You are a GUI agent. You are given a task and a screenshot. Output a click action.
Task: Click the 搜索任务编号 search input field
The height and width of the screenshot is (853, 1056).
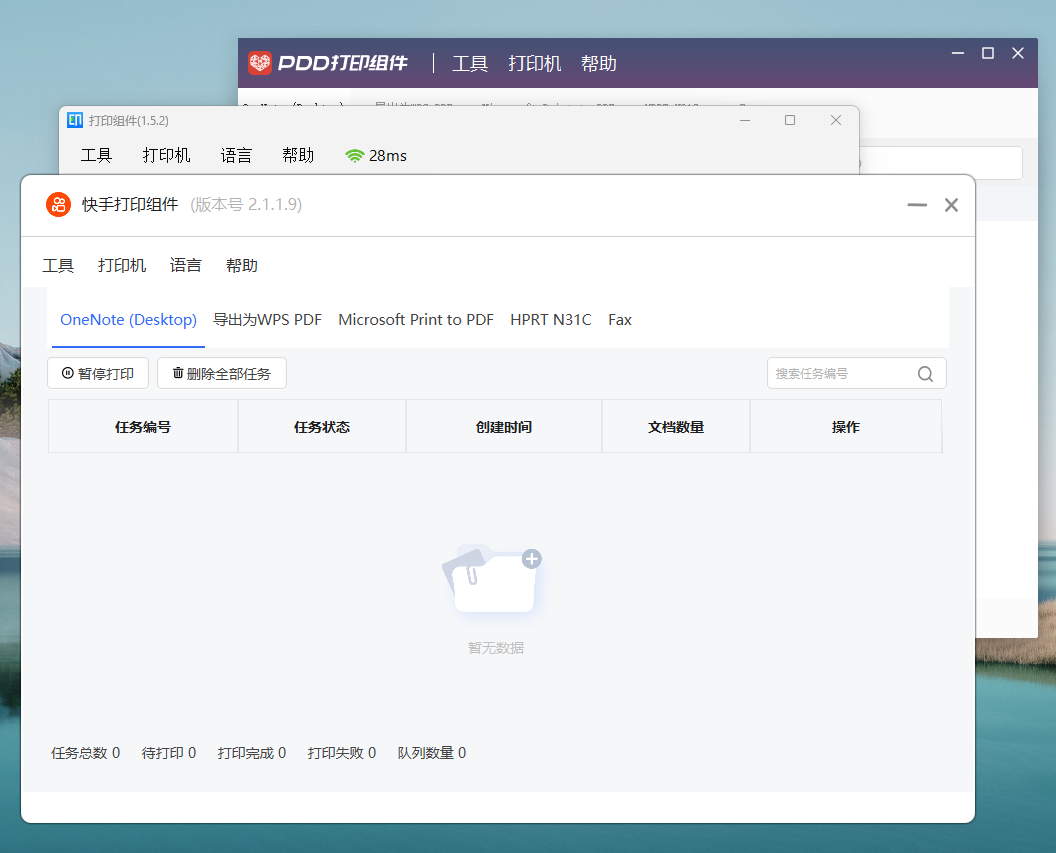coord(840,374)
